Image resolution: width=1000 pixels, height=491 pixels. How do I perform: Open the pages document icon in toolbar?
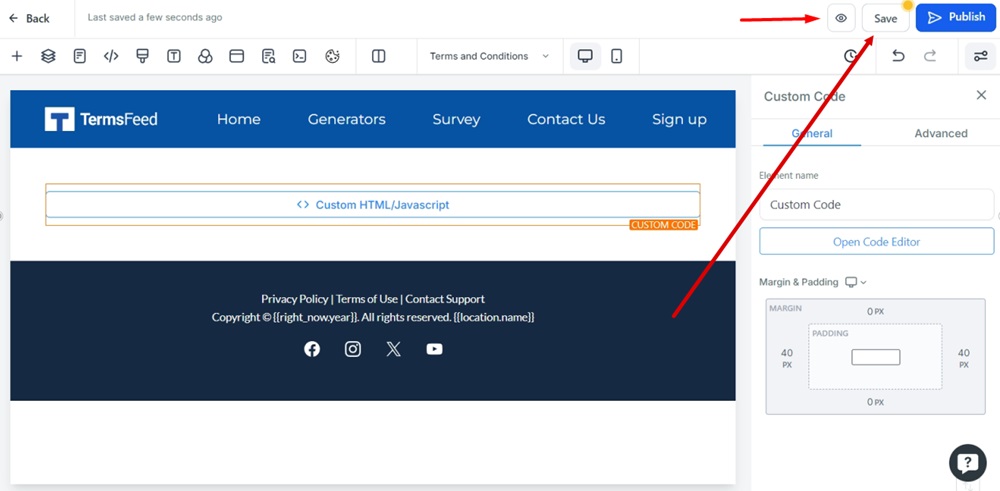tap(80, 56)
